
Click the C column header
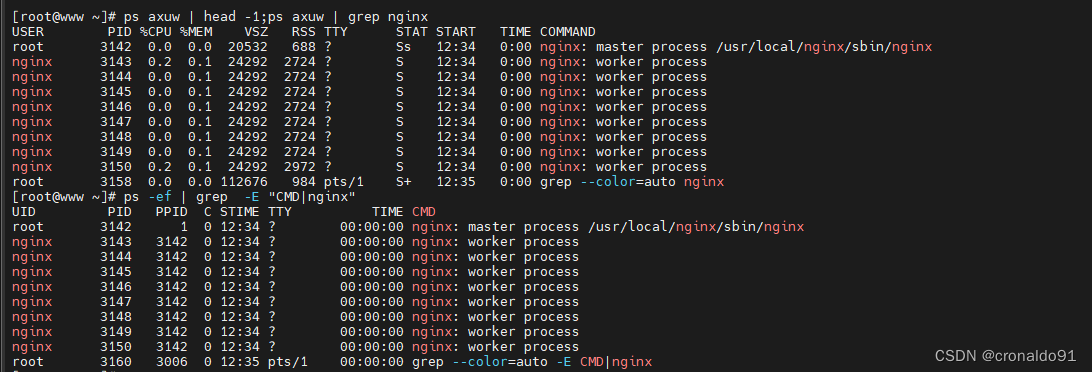tap(208, 212)
